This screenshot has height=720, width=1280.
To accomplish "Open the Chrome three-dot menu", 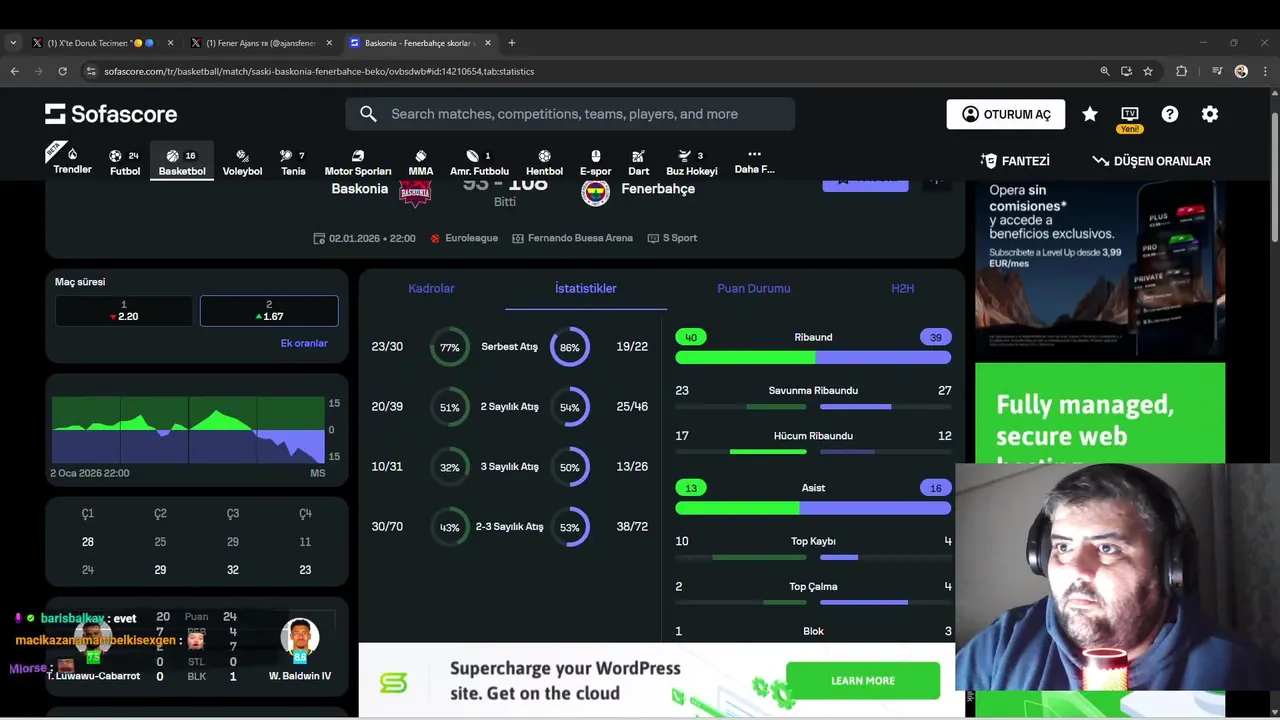I will tap(1265, 71).
